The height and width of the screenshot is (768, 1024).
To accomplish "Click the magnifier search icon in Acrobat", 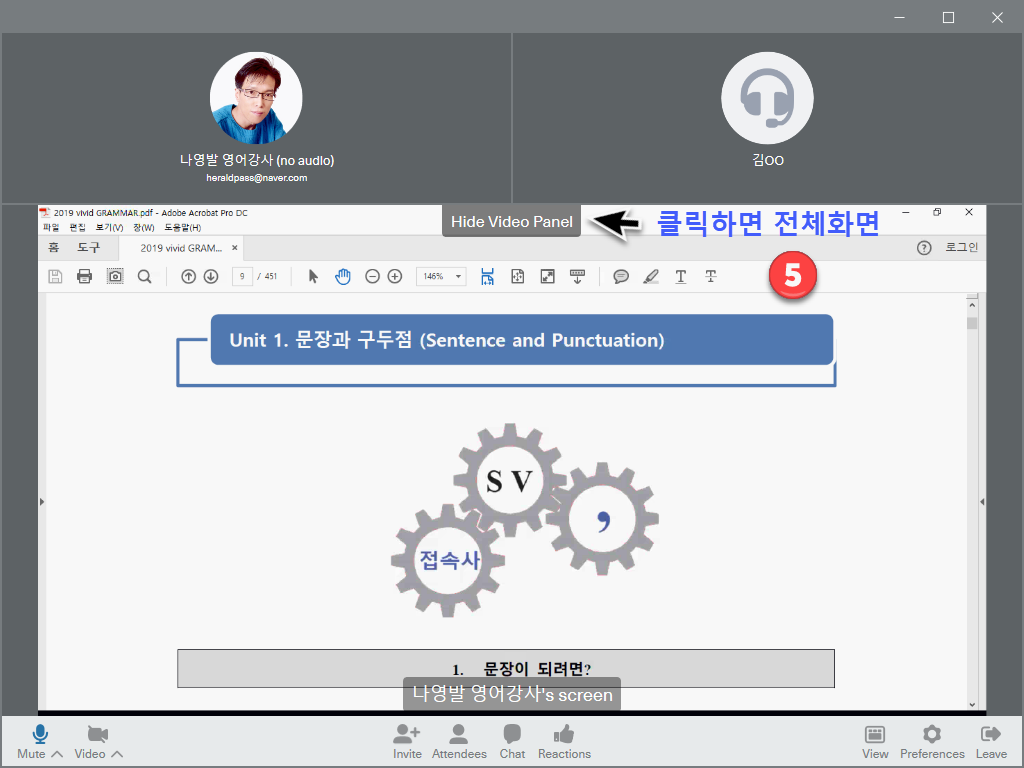I will point(144,277).
